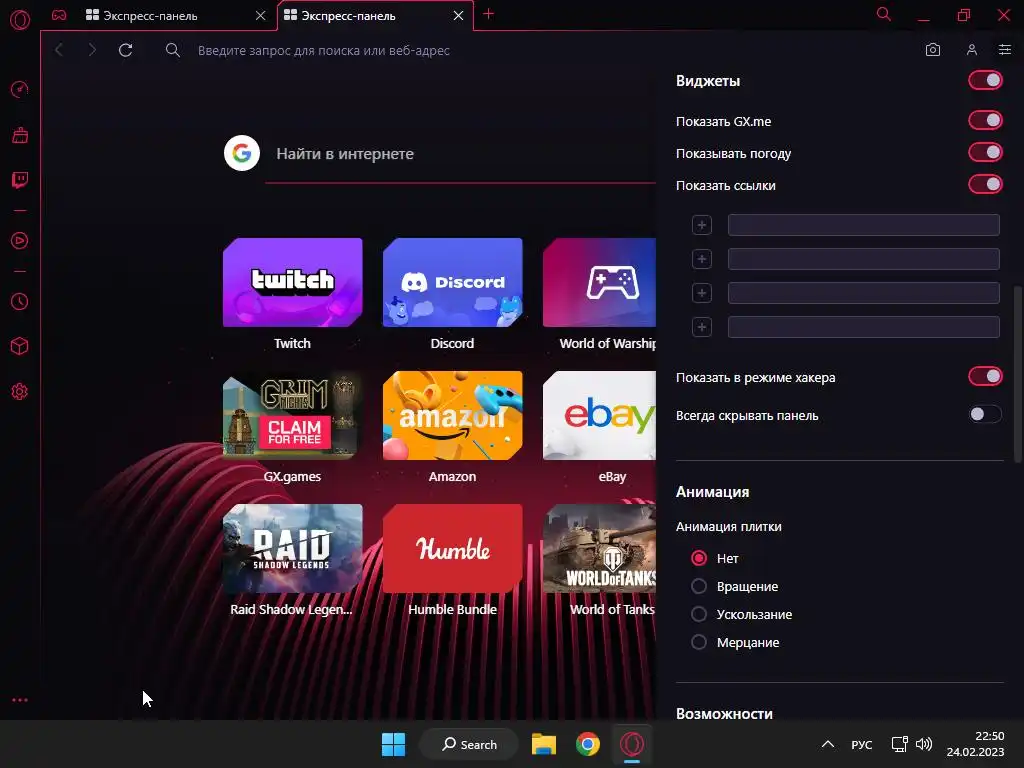Click the first link input field
Screen dimensions: 1024x768
(x=863, y=225)
